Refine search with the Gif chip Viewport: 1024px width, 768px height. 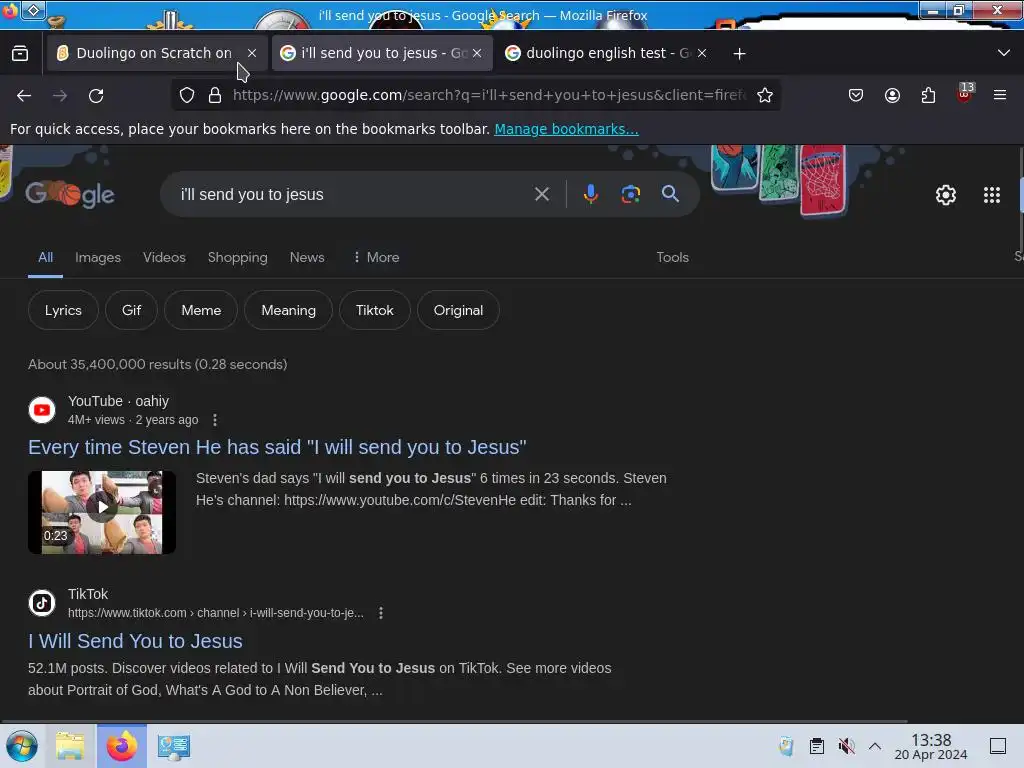(131, 310)
